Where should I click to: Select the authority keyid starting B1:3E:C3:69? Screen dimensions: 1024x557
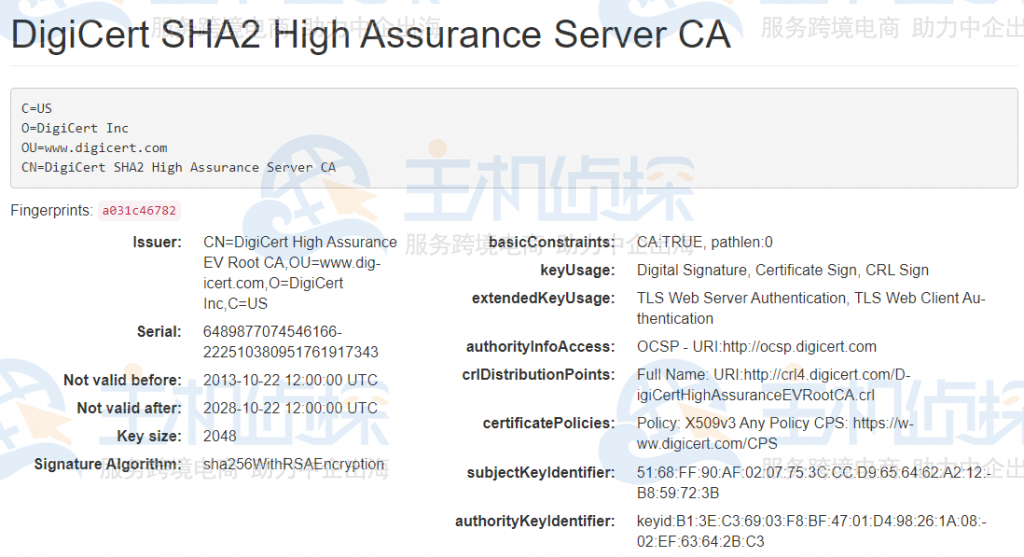[x=812, y=531]
